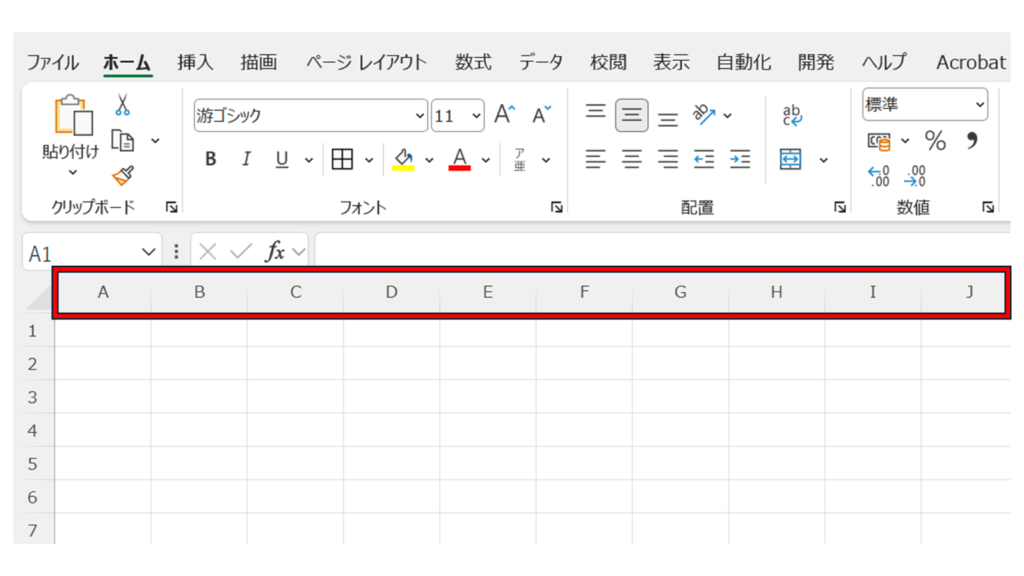The width and height of the screenshot is (1024, 576).
Task: Click the Percent Style icon
Action: pyautogui.click(x=935, y=141)
